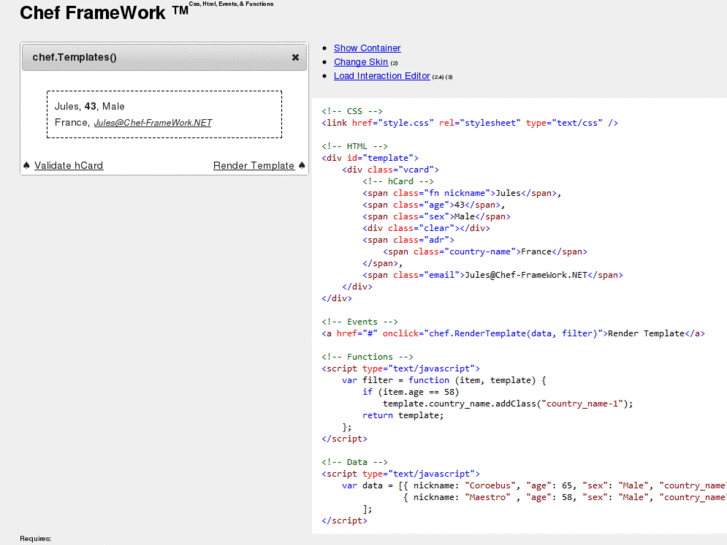727x545 pixels.
Task: Click the stylesheet link line in code
Action: pyautogui.click(x=470, y=123)
